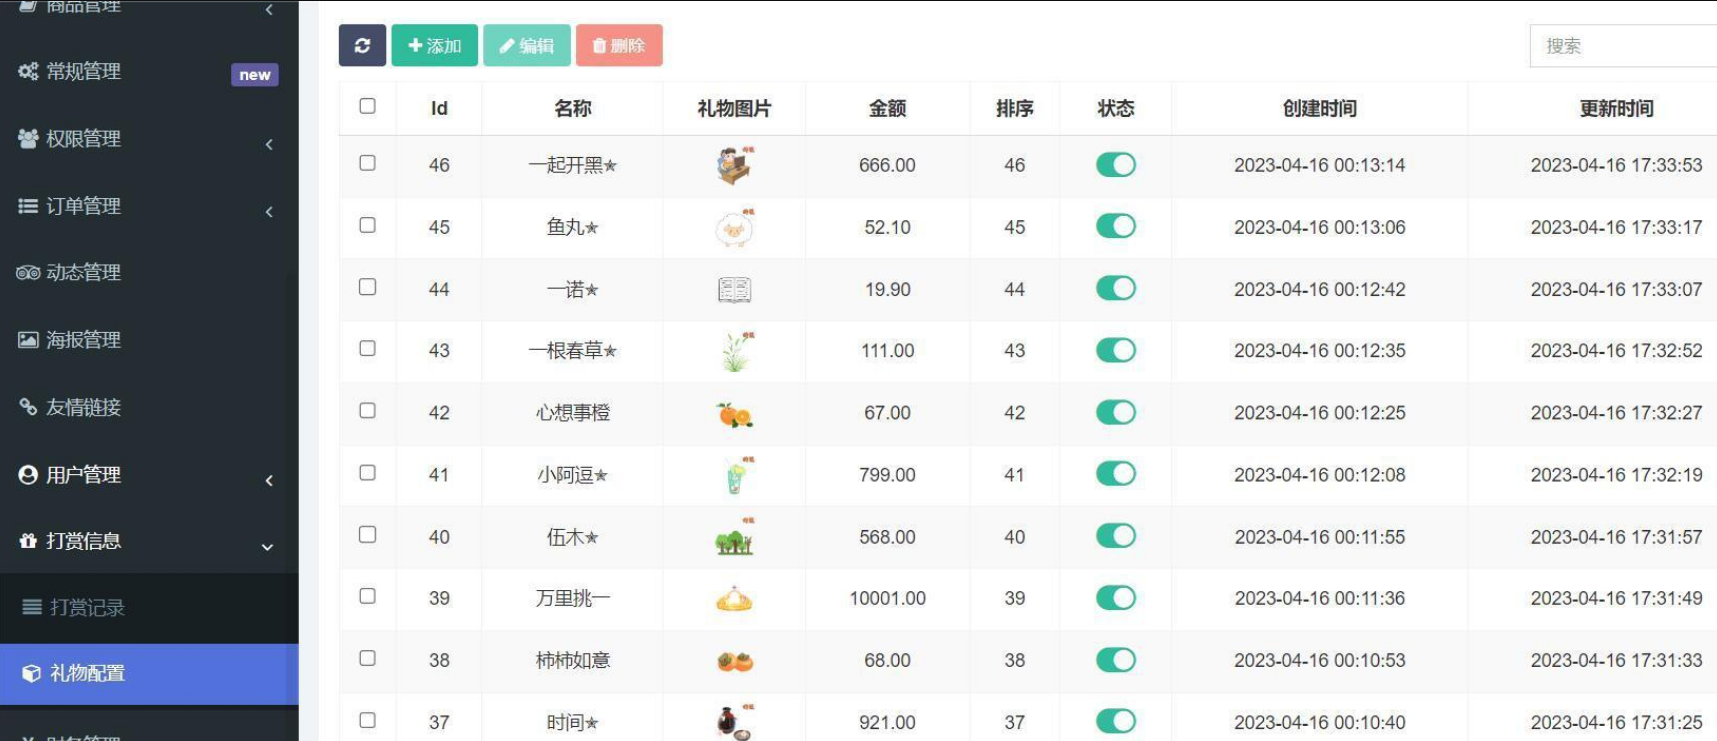Collapse the 打赏信息 menu chevron

267,547
